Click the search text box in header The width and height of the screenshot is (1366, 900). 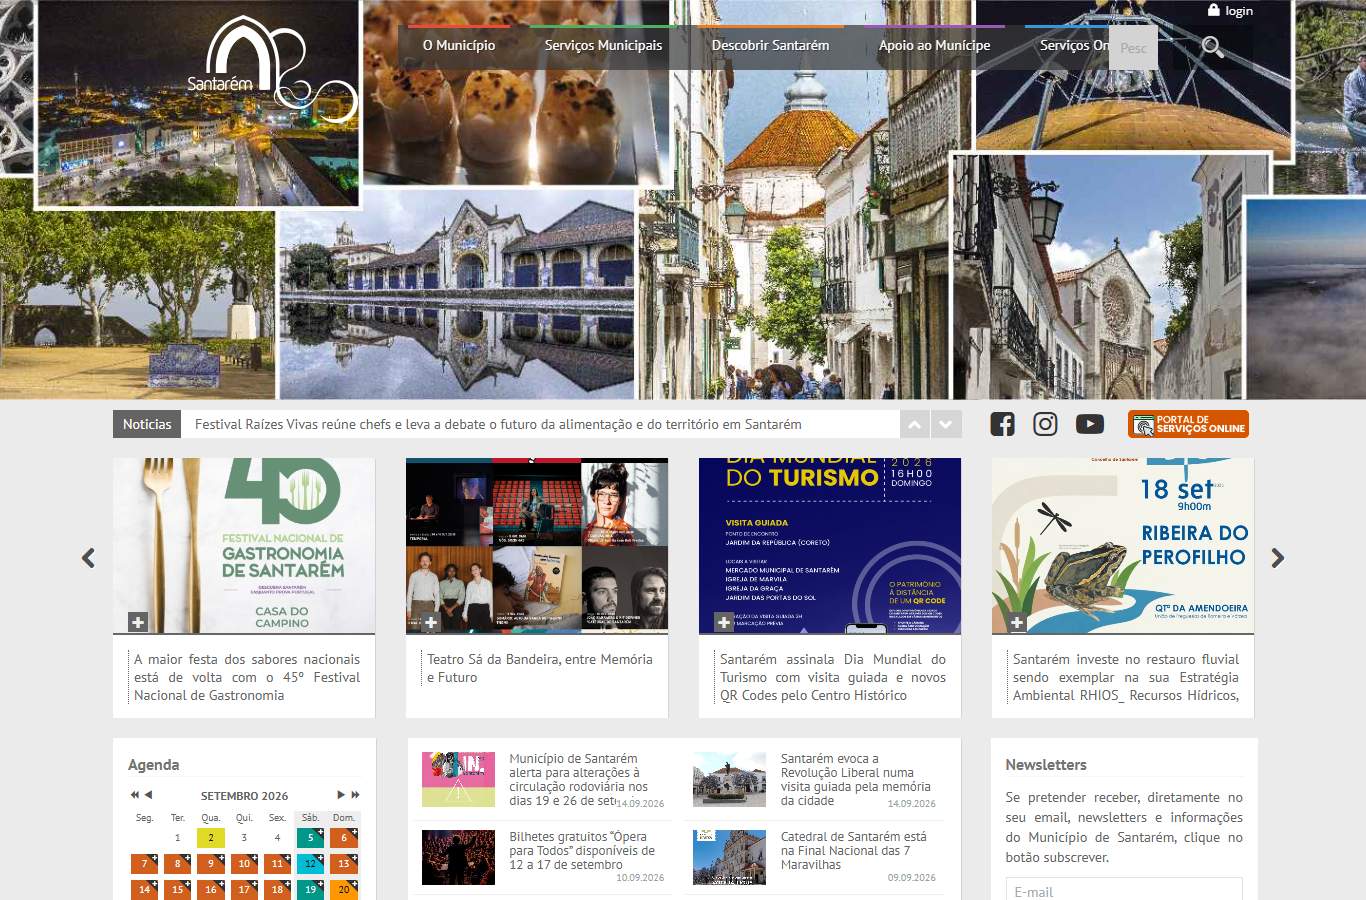tap(1133, 48)
